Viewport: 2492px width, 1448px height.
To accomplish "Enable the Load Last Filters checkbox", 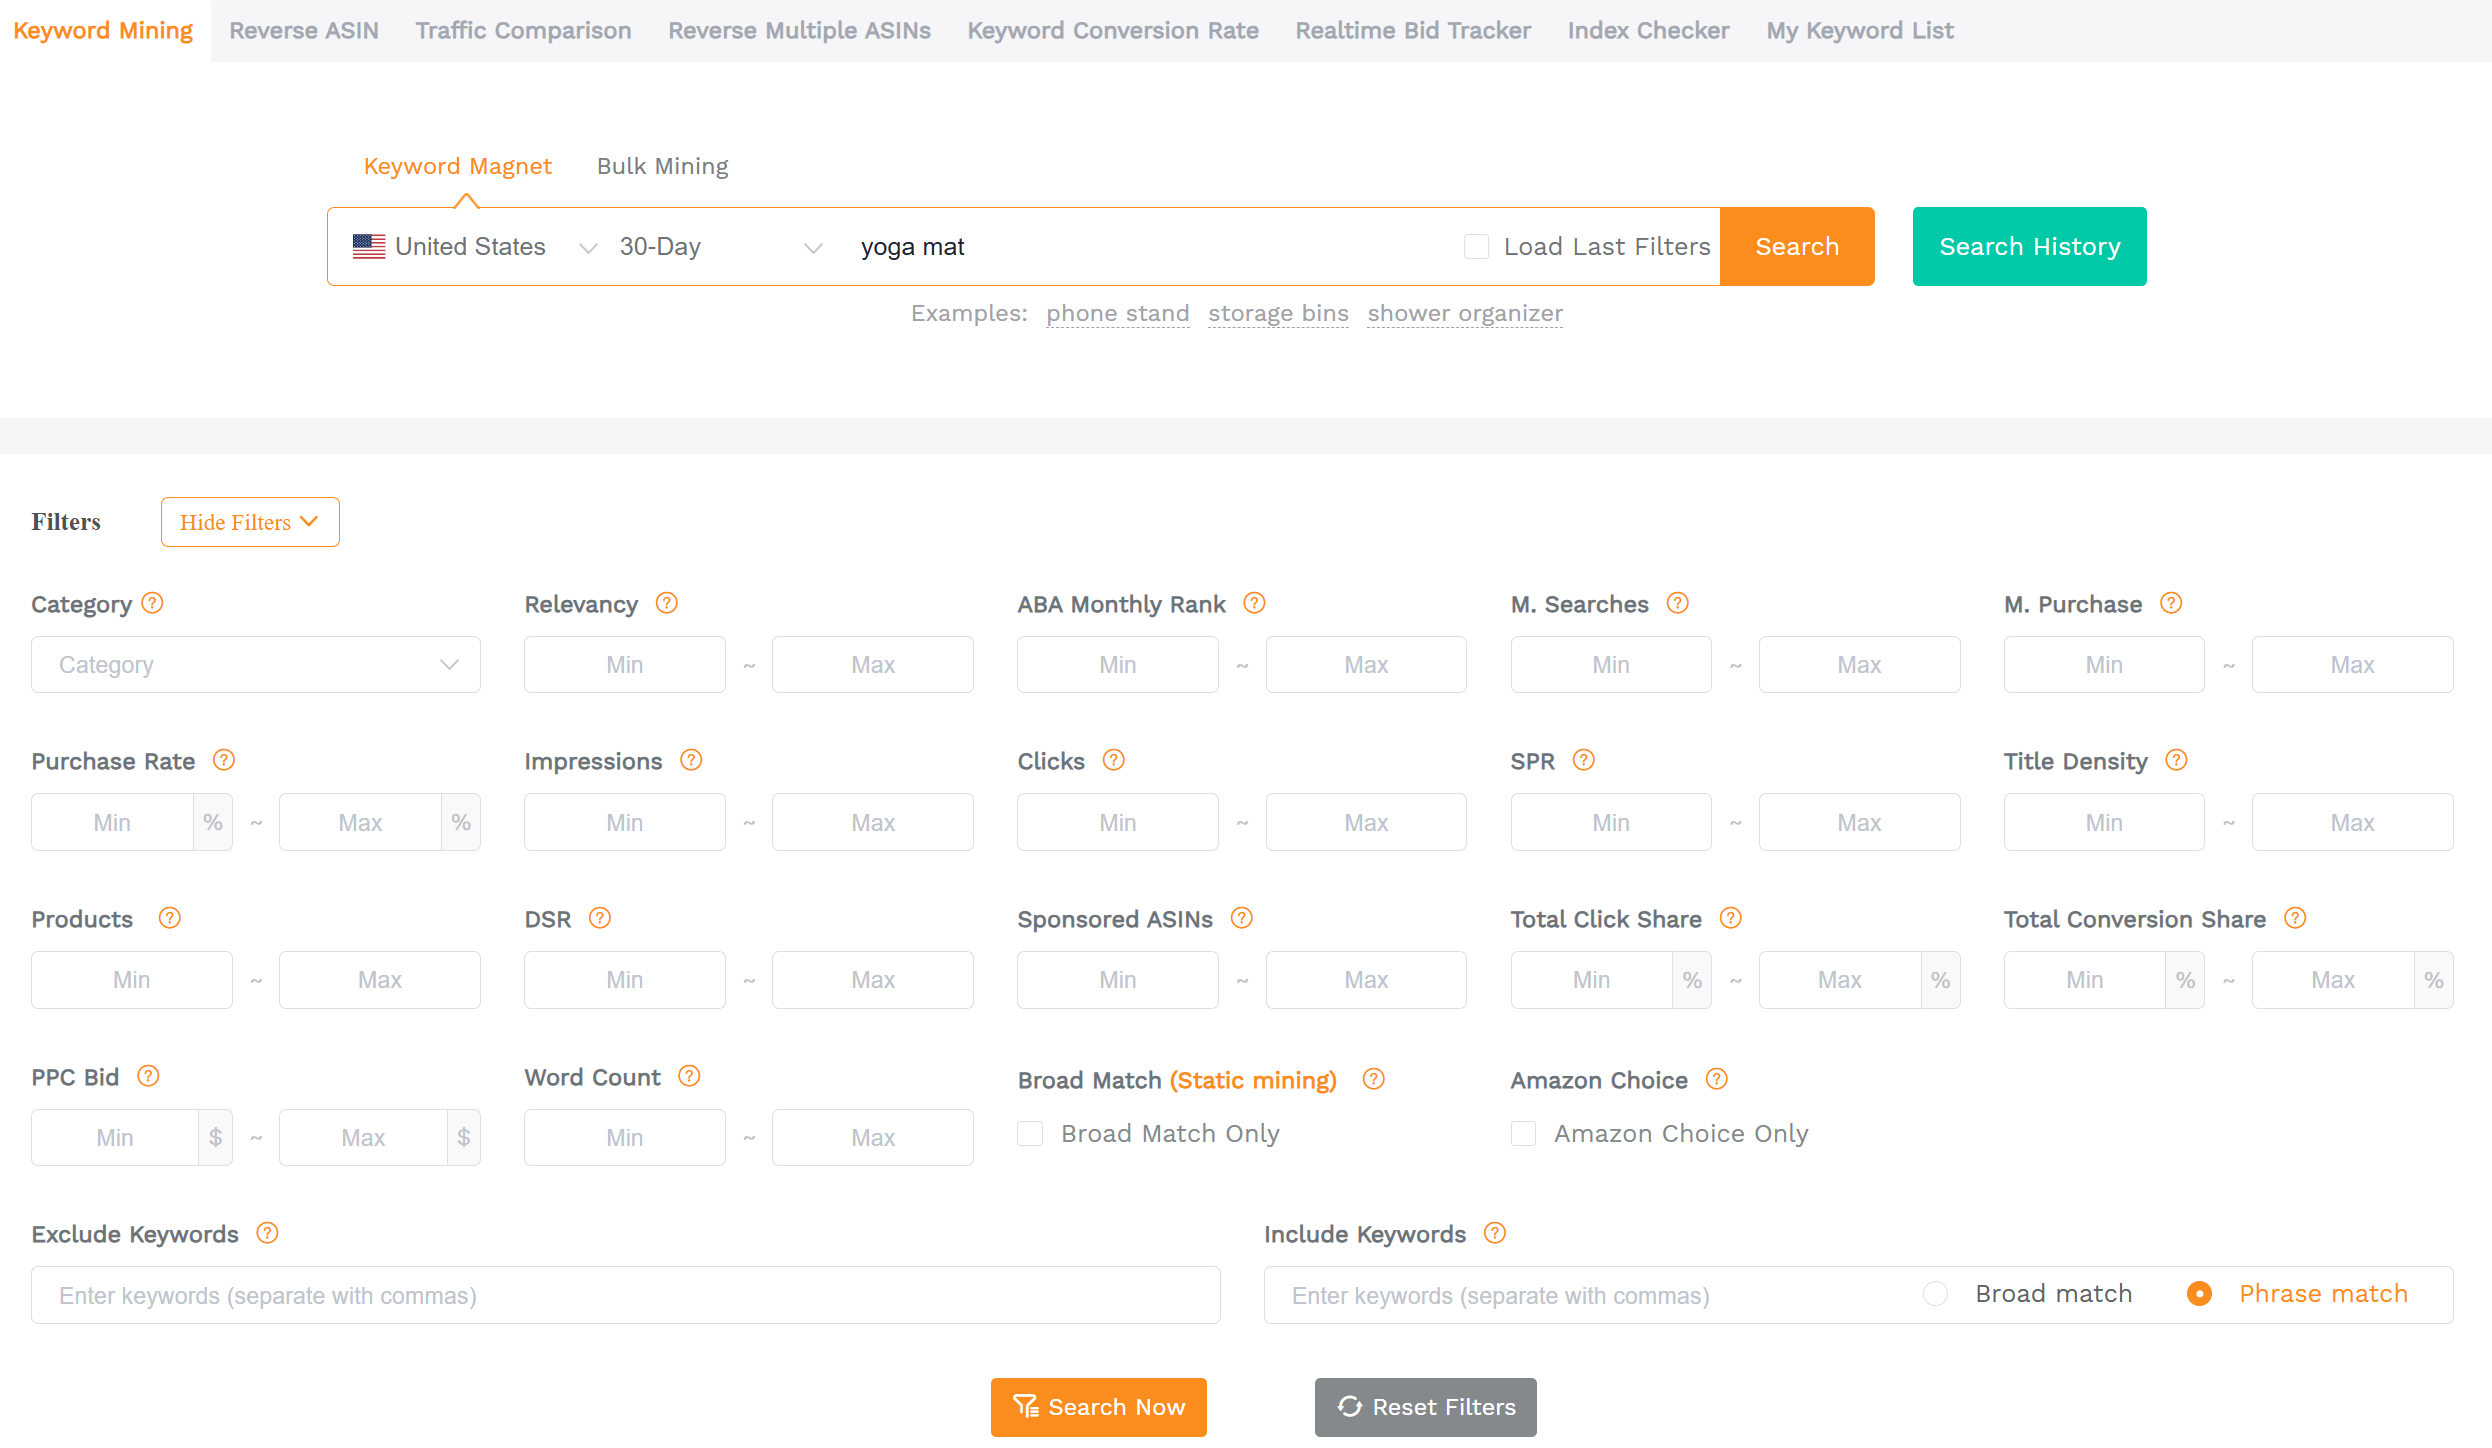I will pos(1476,246).
